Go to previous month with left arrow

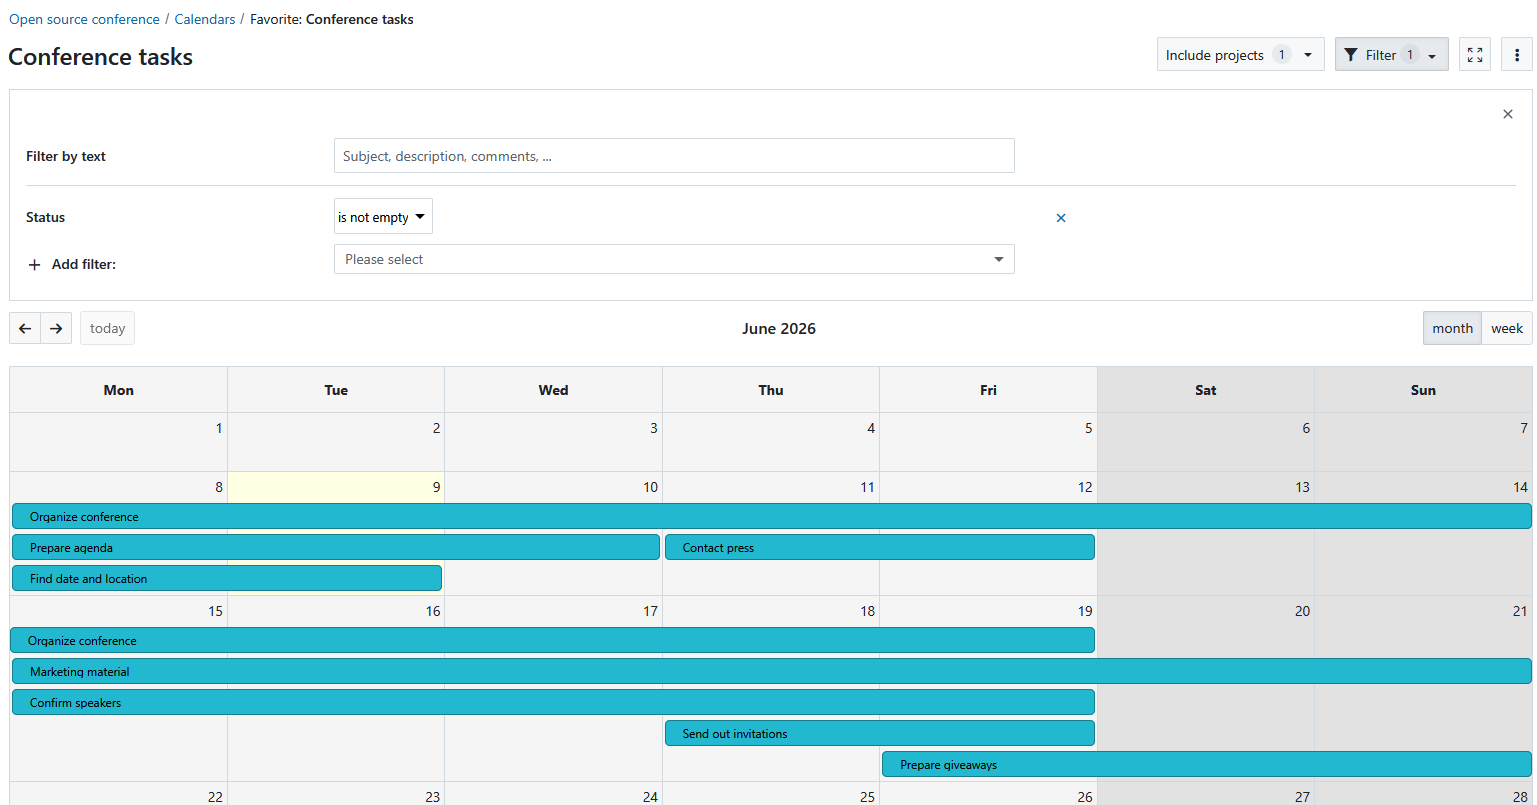point(25,328)
